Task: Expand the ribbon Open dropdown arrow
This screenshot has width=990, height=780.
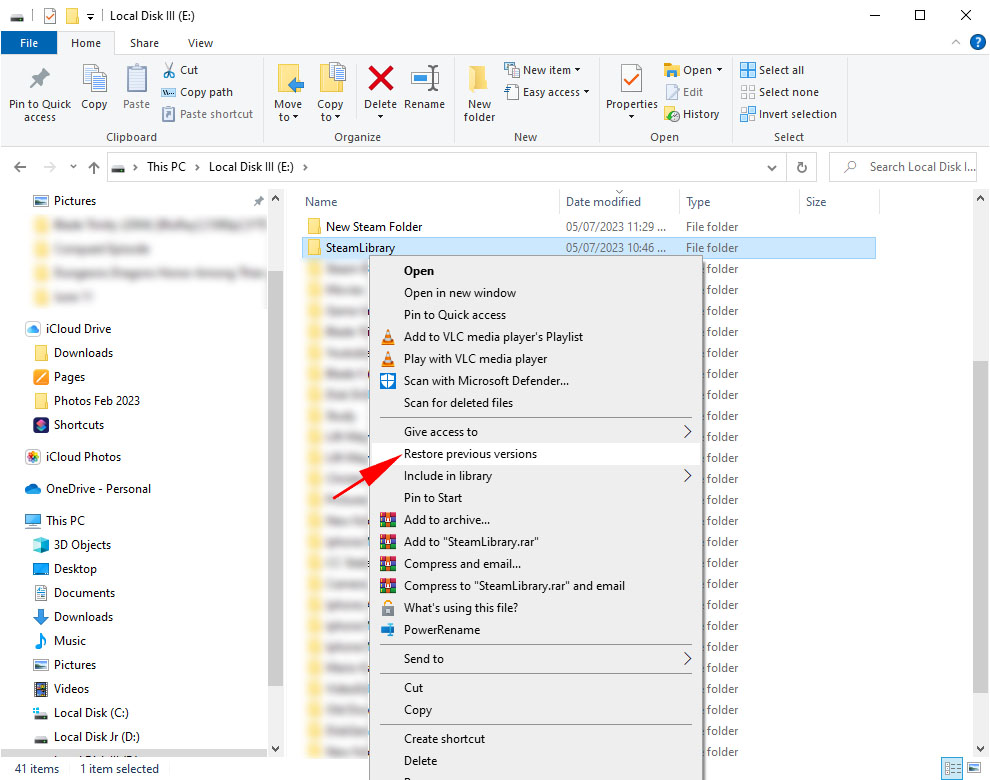Action: pos(719,70)
